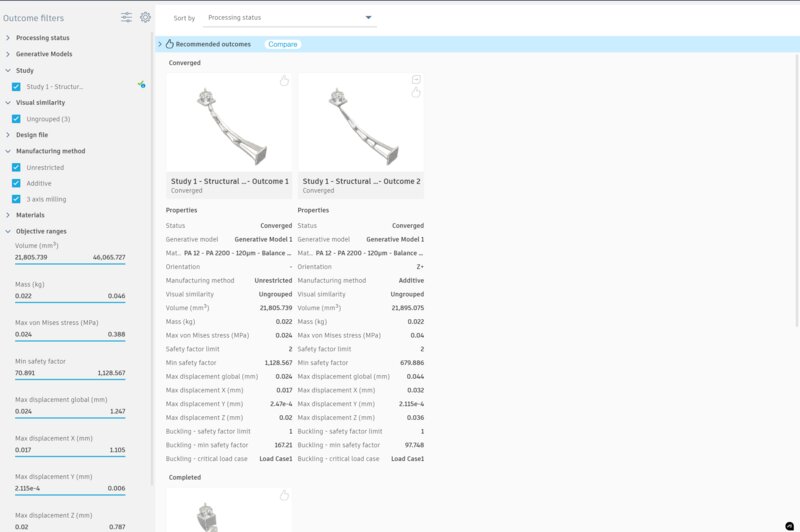Disable the 3 axis milling checkbox
This screenshot has width=800, height=532.
pos(16,199)
